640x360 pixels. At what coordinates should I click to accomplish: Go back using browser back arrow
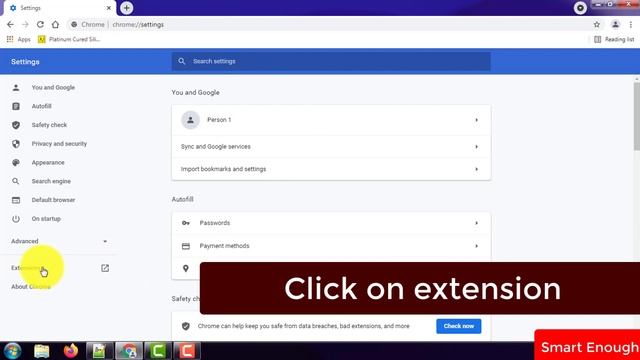point(10,24)
